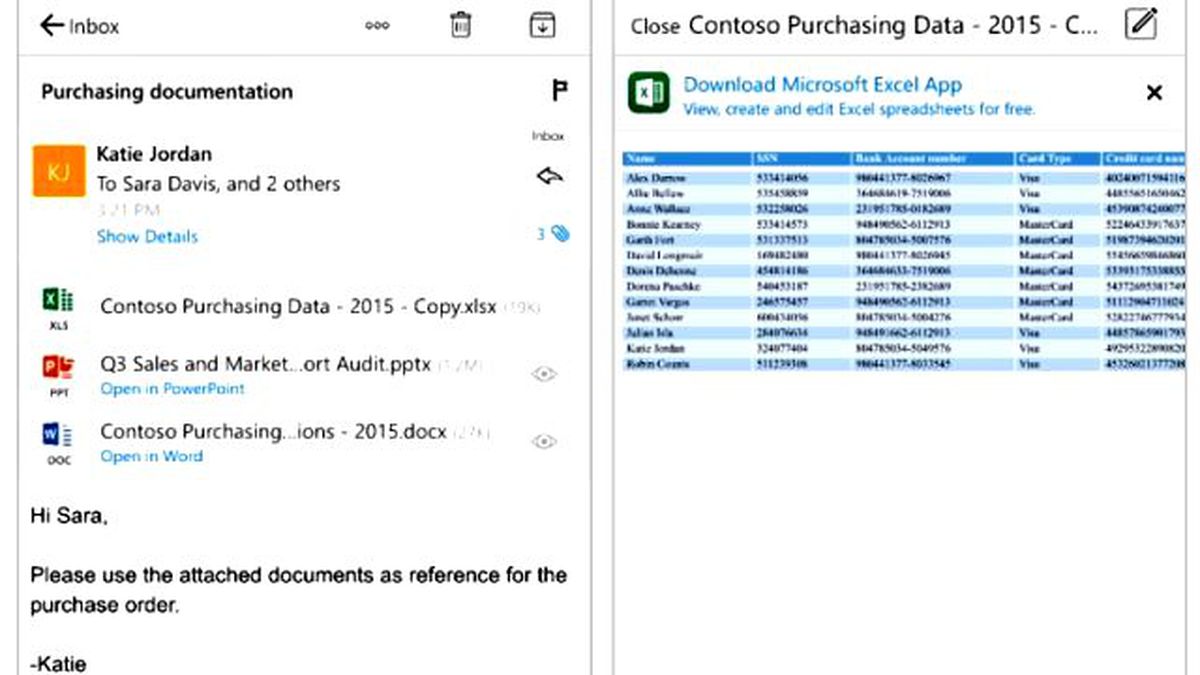Preview the Q3 Sales pptx via eye icon

coord(544,374)
